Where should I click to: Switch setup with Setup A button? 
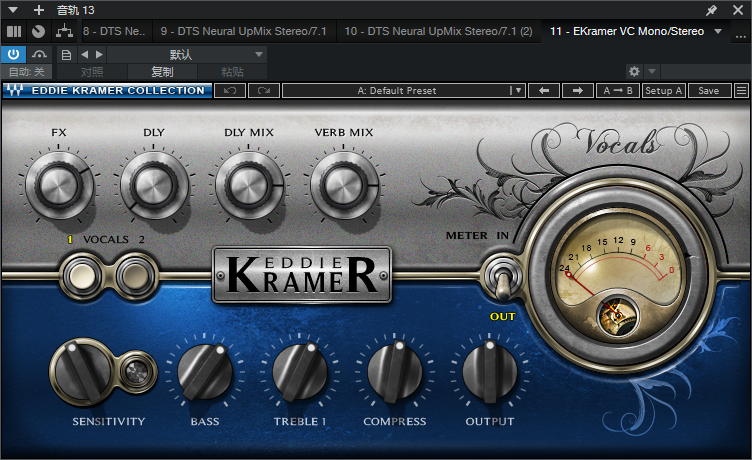(664, 90)
